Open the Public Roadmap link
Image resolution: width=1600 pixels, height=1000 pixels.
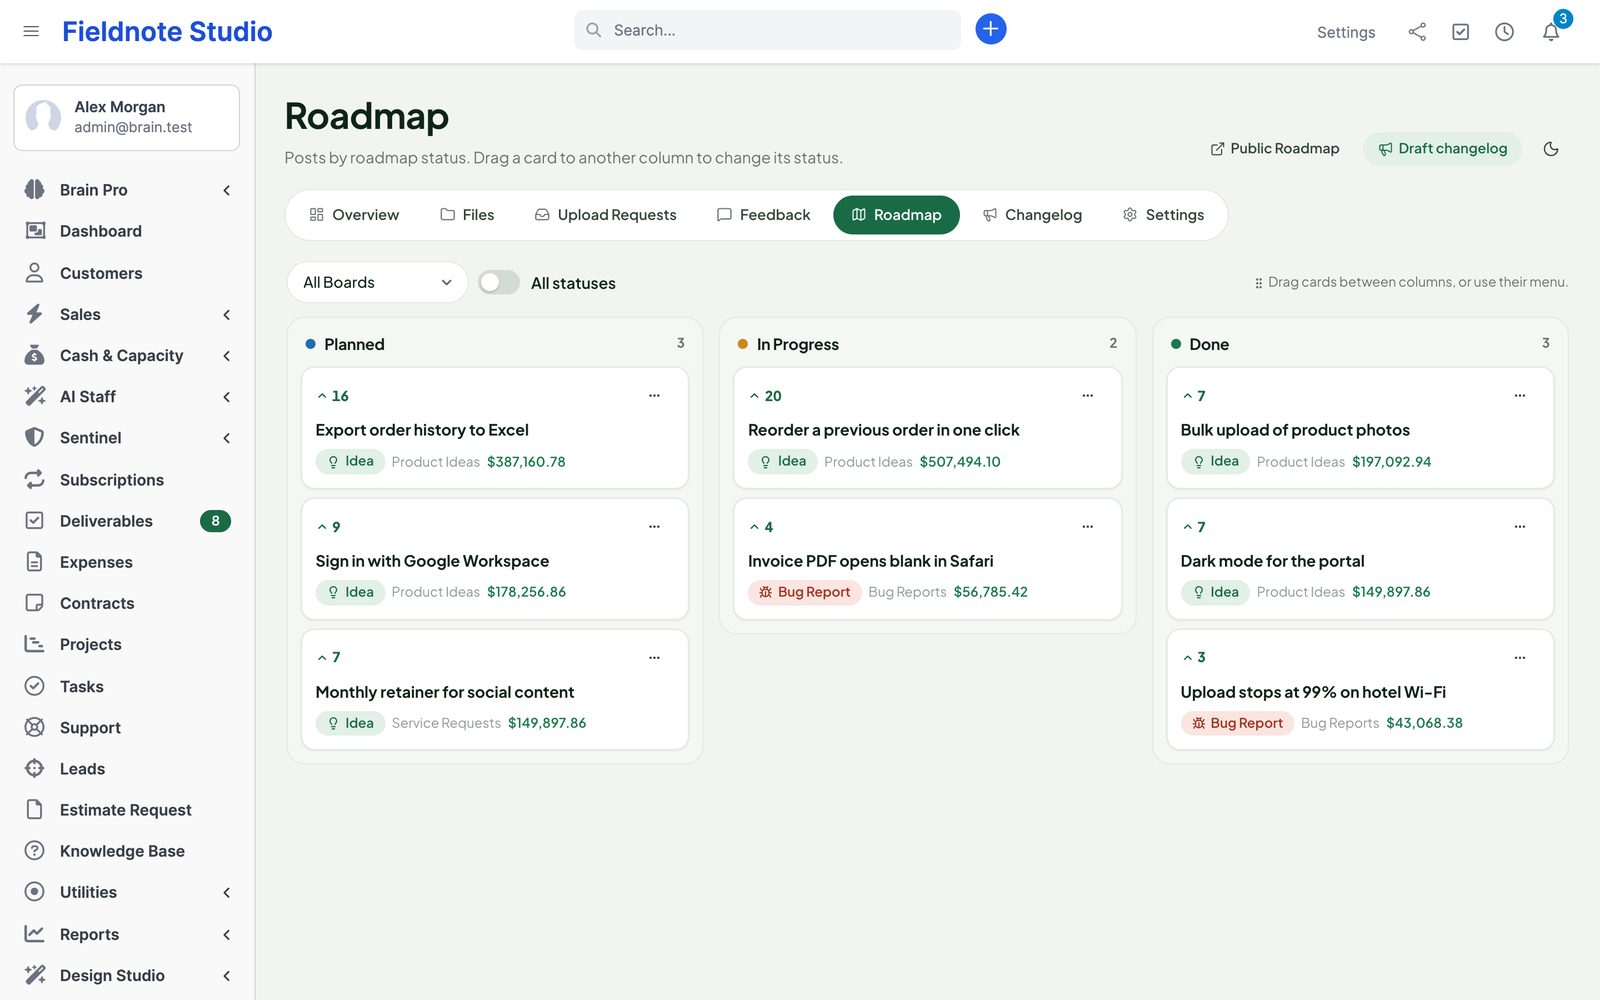1274,149
